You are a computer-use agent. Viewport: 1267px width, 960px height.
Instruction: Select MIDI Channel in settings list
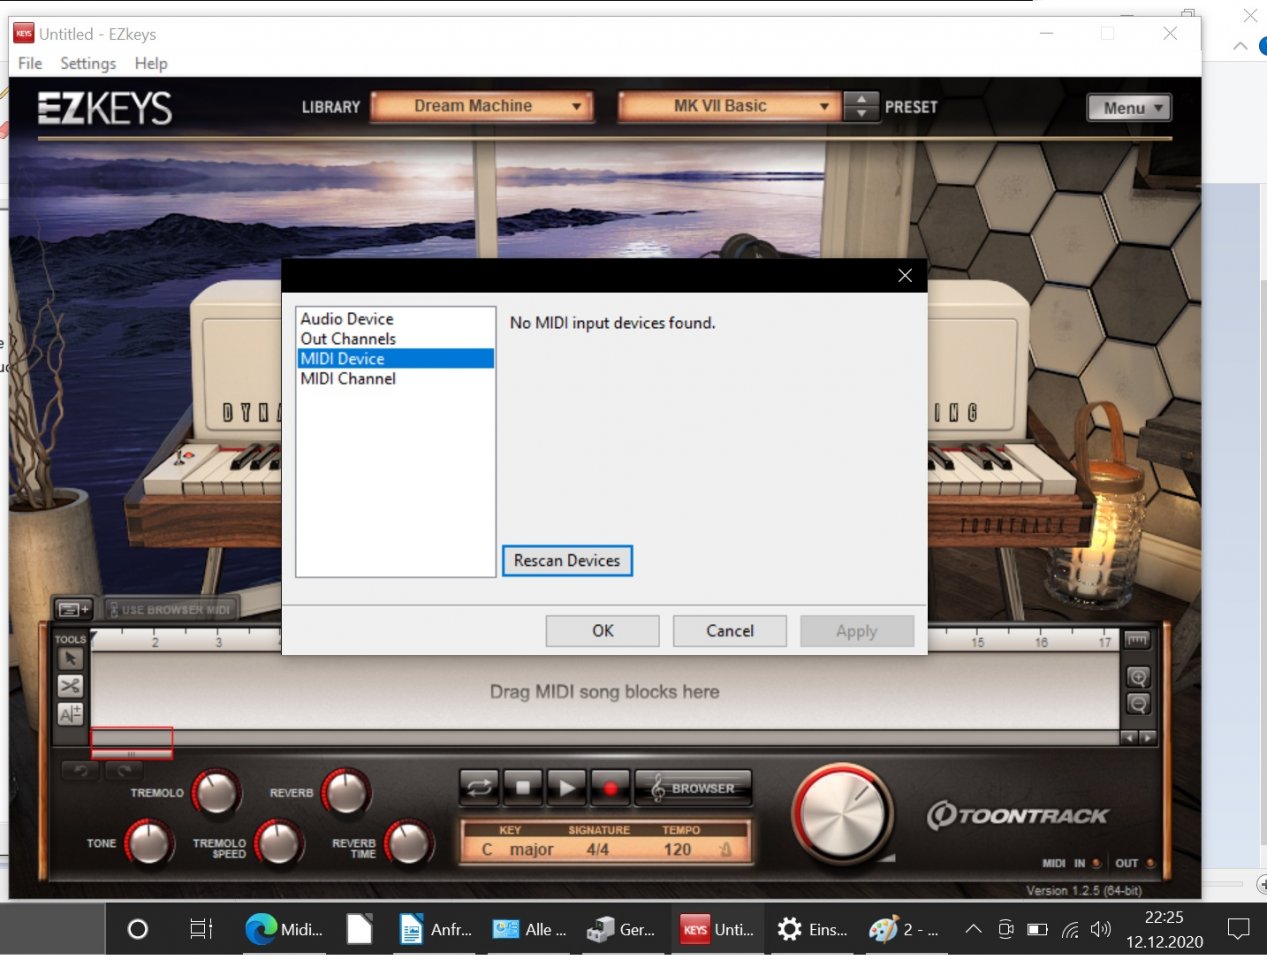pos(396,379)
